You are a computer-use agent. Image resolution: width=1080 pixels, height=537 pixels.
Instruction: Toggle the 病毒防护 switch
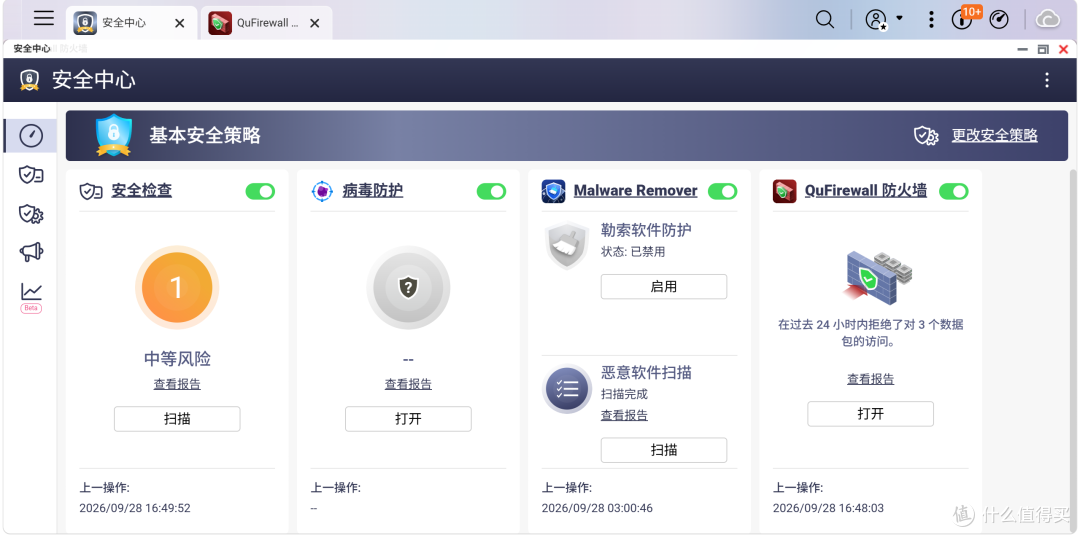(492, 191)
